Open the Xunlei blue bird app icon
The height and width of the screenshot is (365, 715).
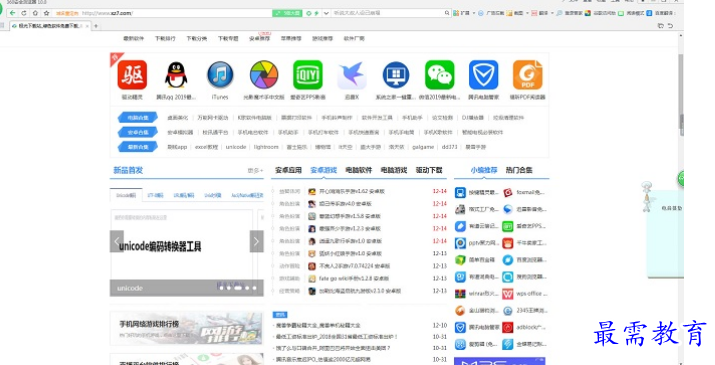352,75
